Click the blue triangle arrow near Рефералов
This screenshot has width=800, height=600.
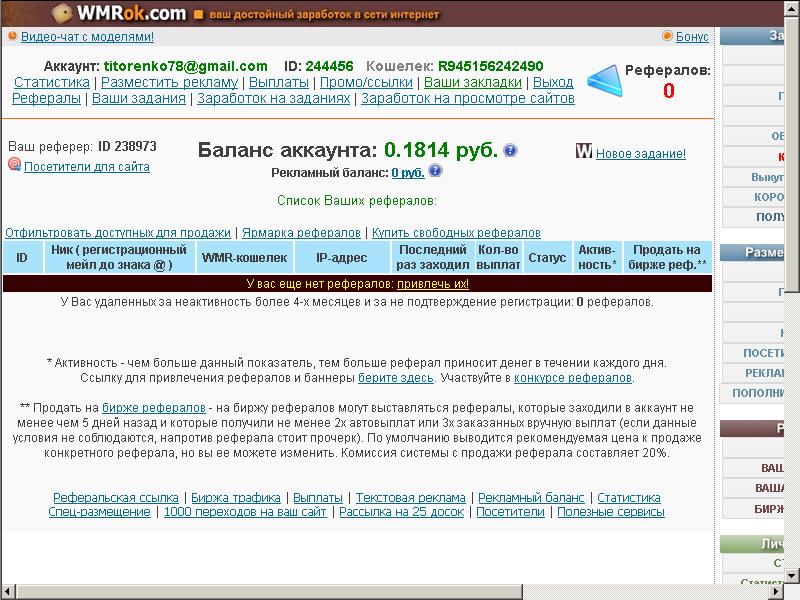tap(605, 81)
